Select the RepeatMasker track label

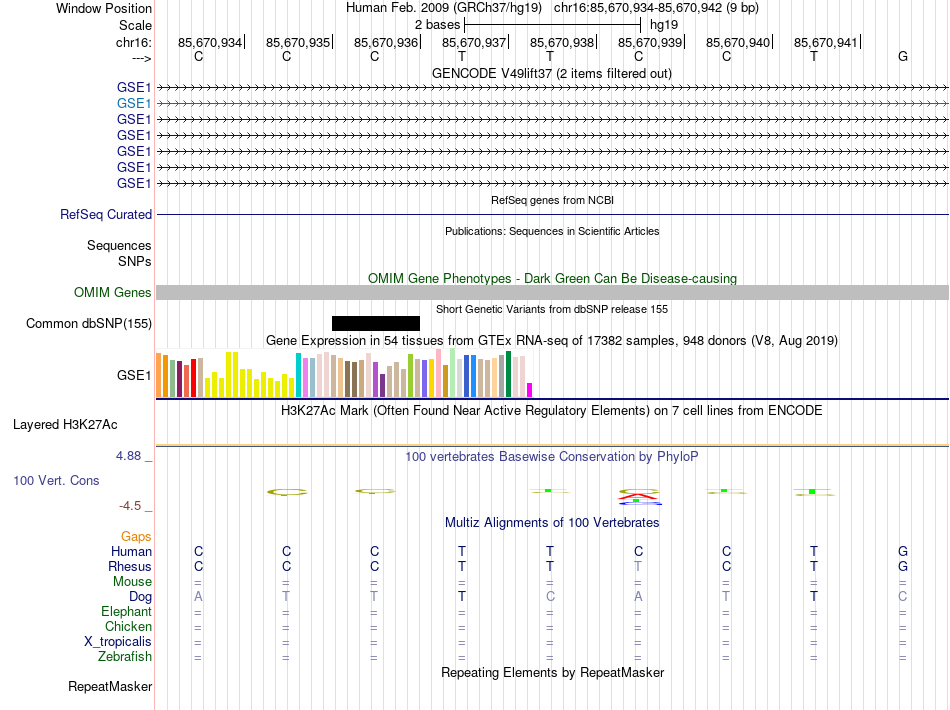pyautogui.click(x=110, y=687)
